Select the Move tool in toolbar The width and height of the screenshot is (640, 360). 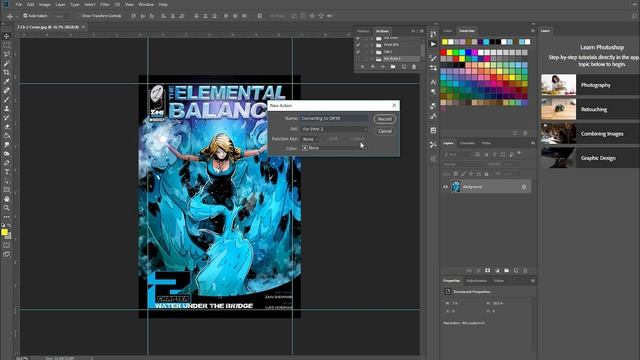[x=7, y=36]
